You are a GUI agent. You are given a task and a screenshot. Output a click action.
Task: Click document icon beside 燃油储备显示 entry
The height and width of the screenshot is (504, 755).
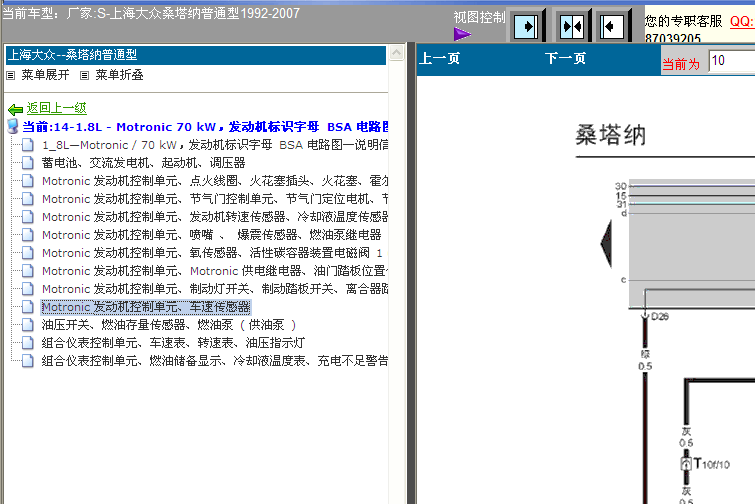pyautogui.click(x=28, y=361)
